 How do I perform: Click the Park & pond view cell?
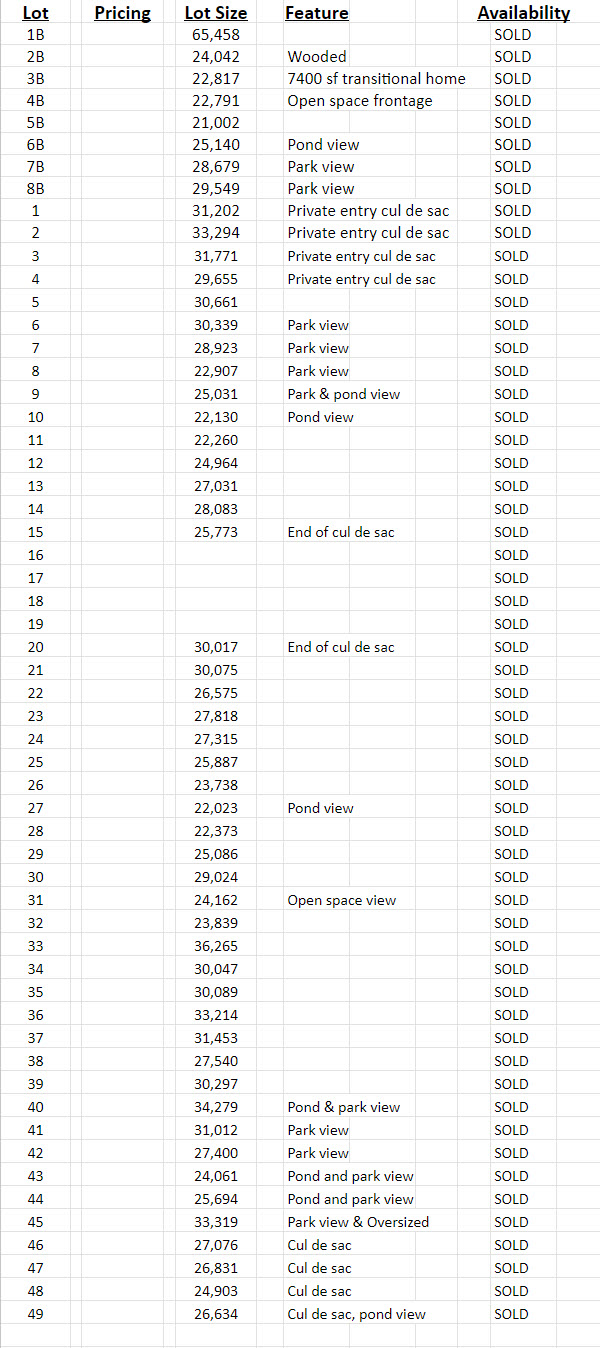coord(344,394)
